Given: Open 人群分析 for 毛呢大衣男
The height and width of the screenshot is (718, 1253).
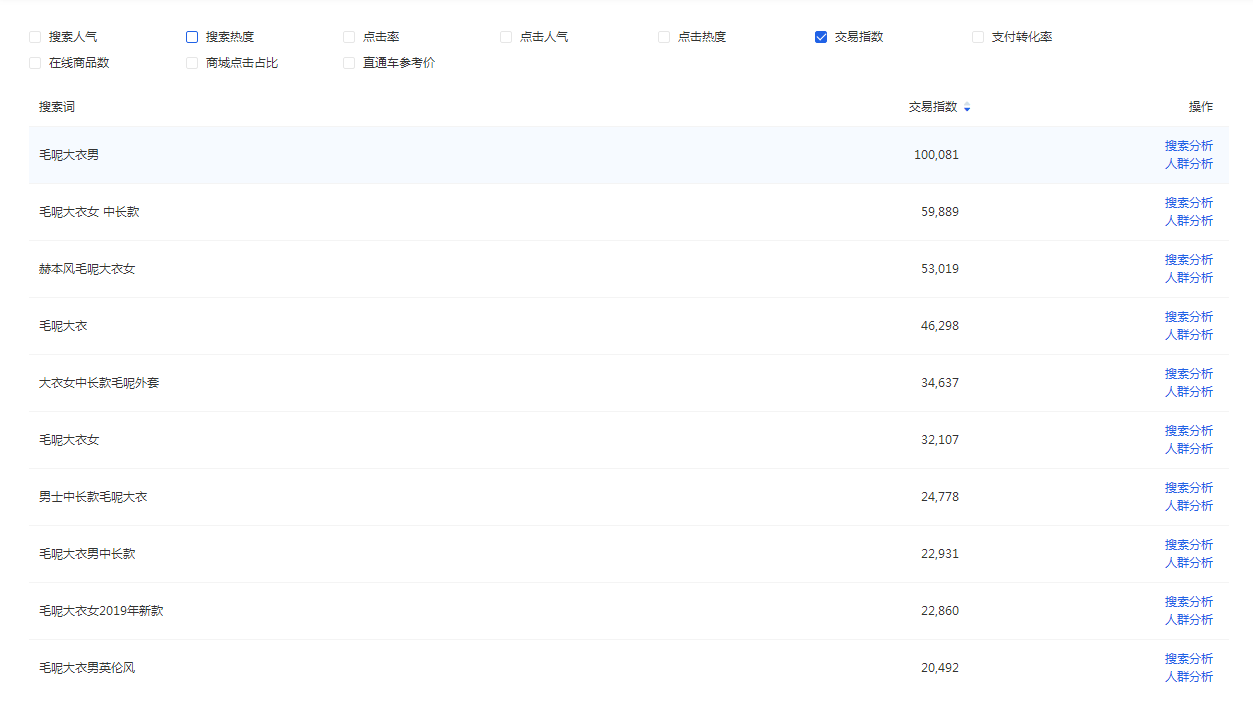Looking at the screenshot, I should tap(1188, 164).
